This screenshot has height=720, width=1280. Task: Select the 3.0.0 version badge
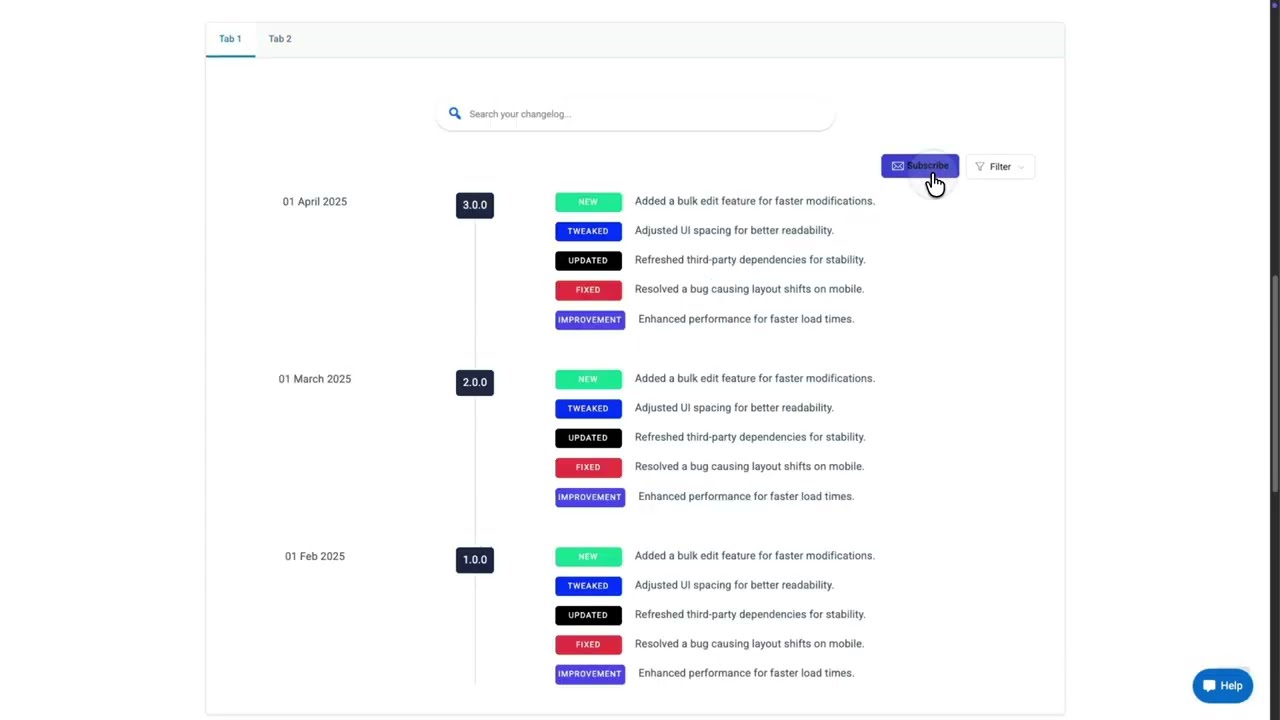tap(475, 205)
